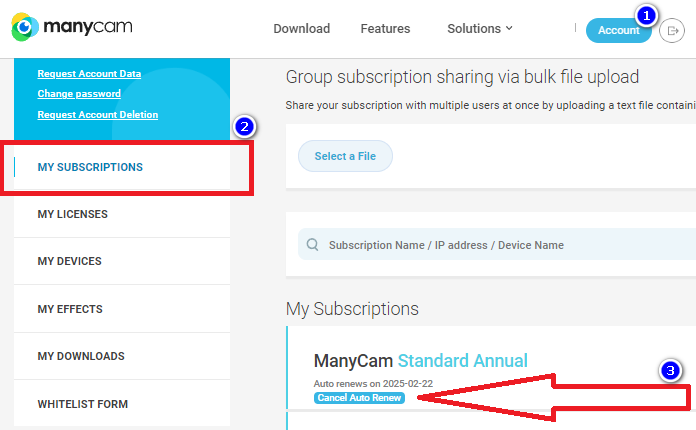Expand the Solutions dropdown menu
Viewport: 696px width, 430px height.
480,28
